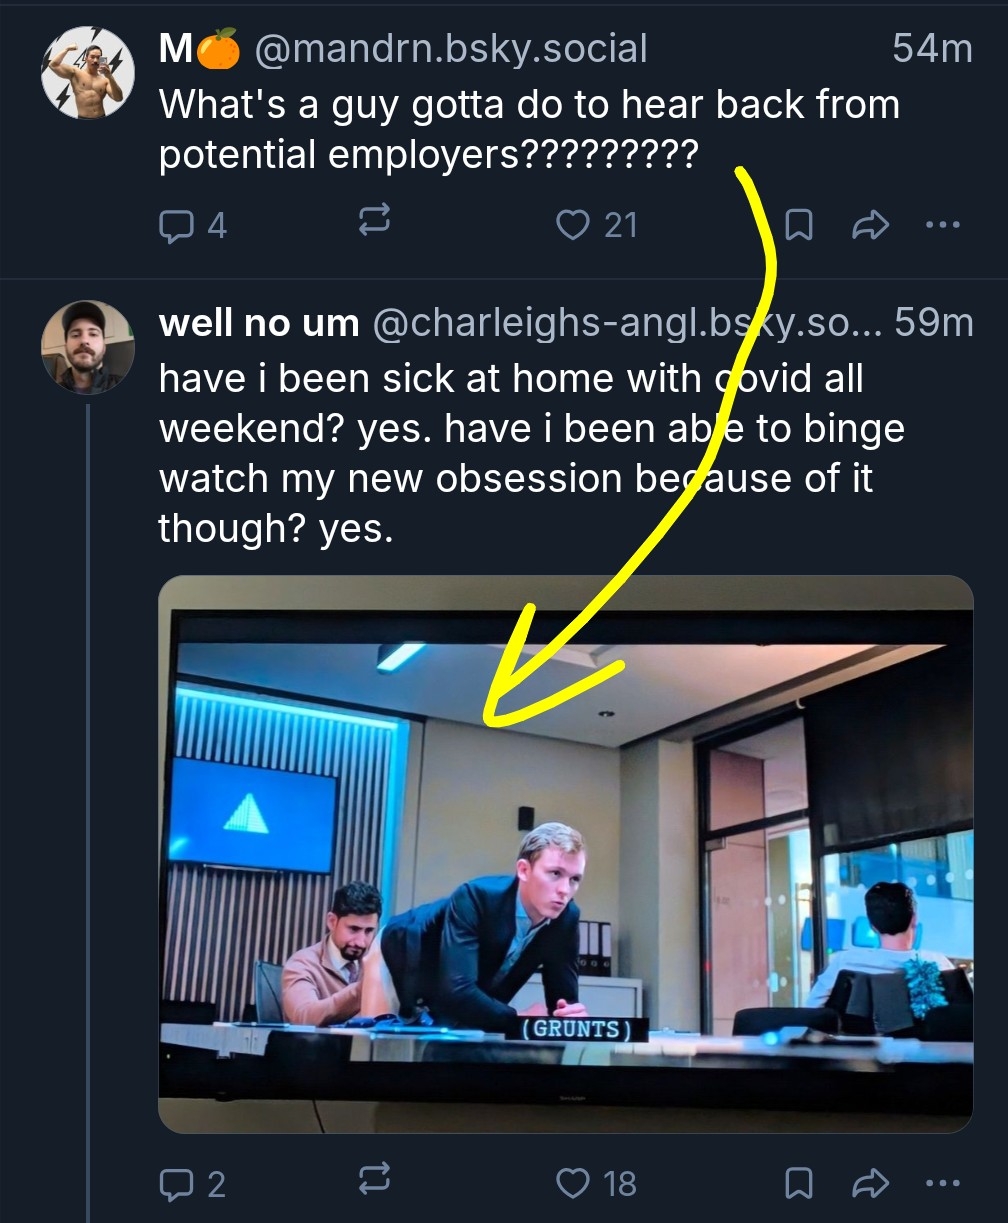Screen dimensions: 1008x1223
Task: Visit the @mandrn.bsky.social profile handle
Action: 451,49
